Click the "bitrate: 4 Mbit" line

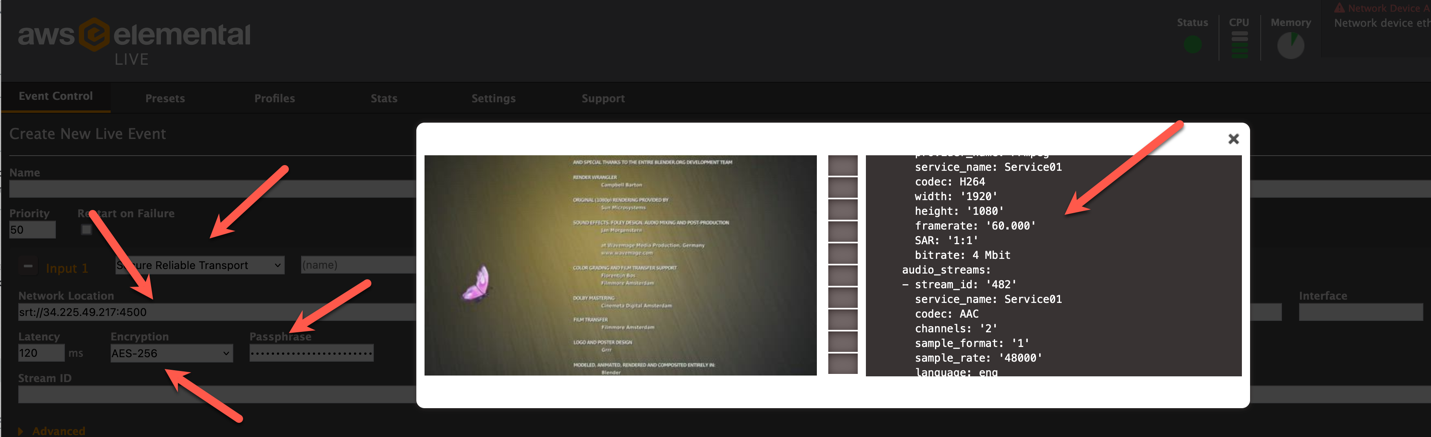click(962, 255)
